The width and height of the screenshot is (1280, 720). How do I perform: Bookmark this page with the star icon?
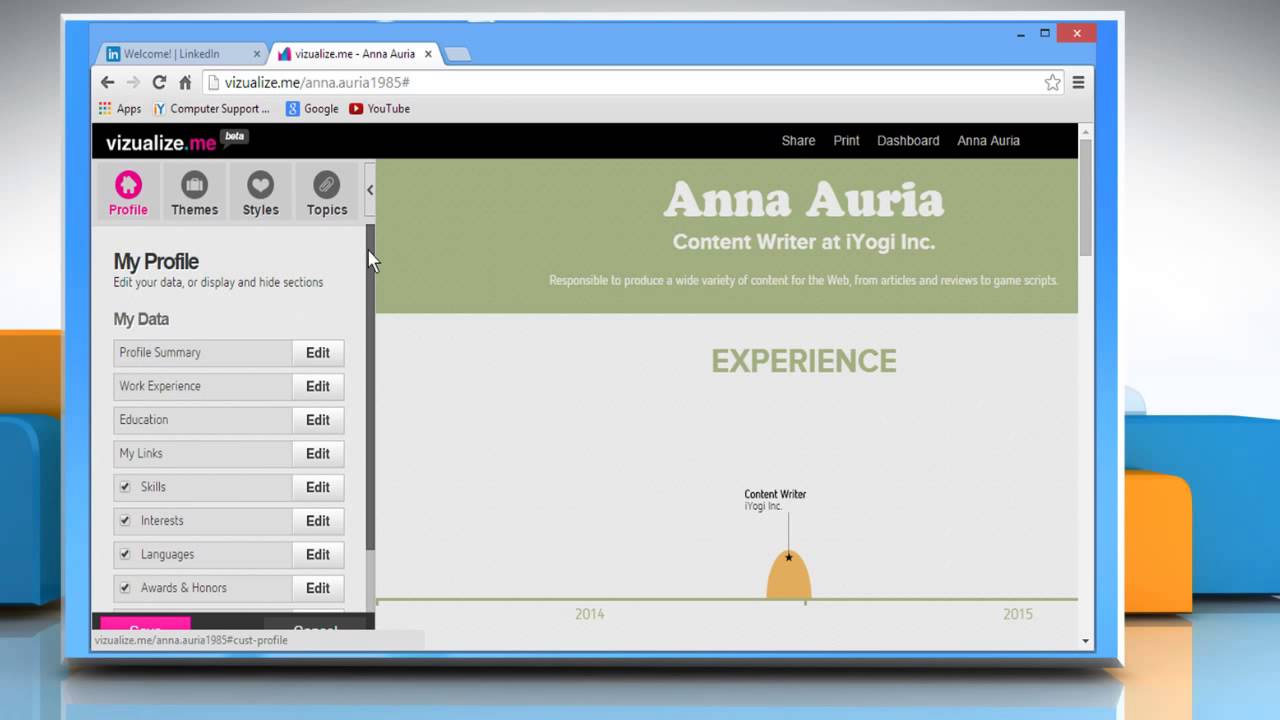[1052, 83]
